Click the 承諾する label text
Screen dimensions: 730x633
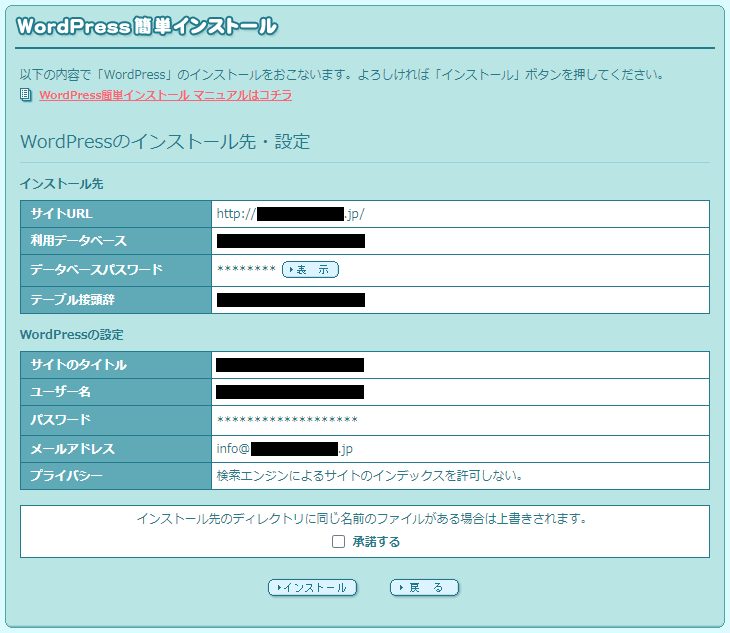(x=376, y=542)
